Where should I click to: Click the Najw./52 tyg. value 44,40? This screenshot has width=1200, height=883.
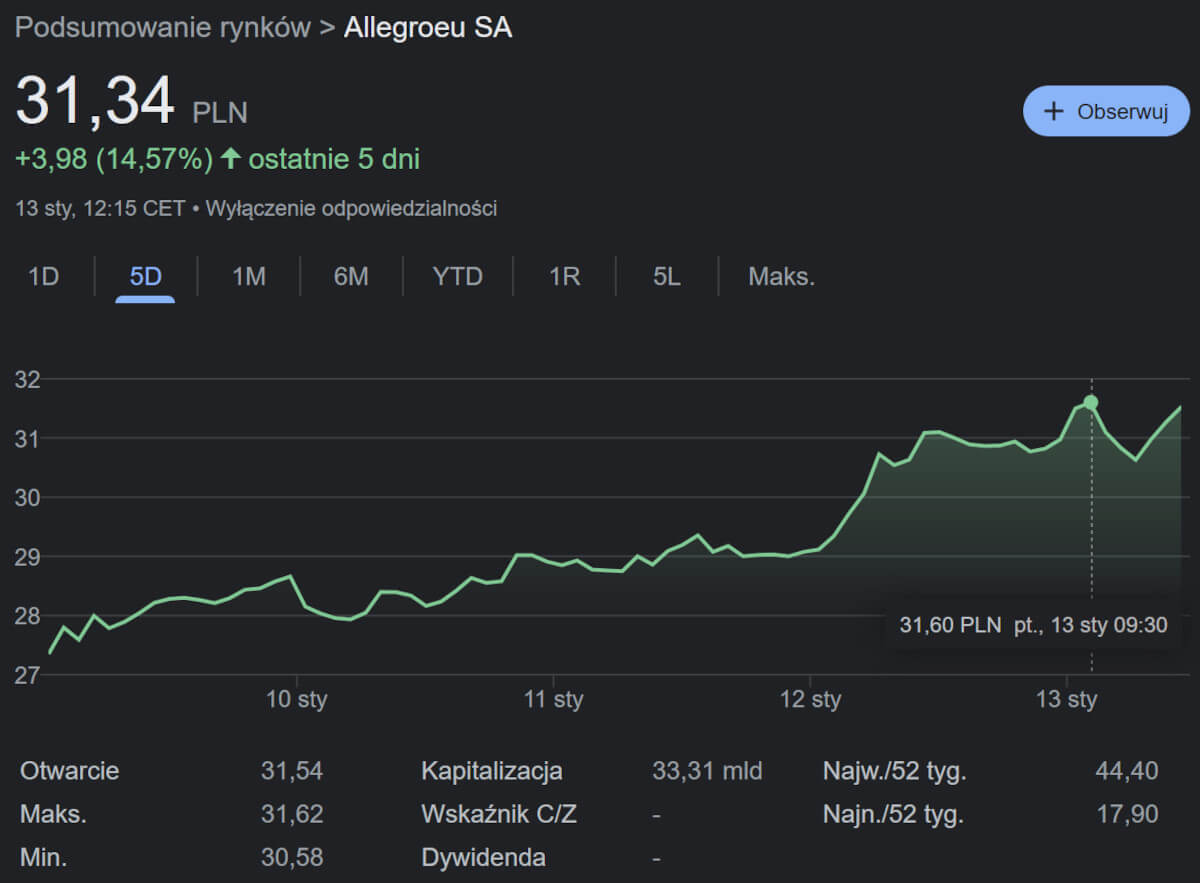[1127, 771]
